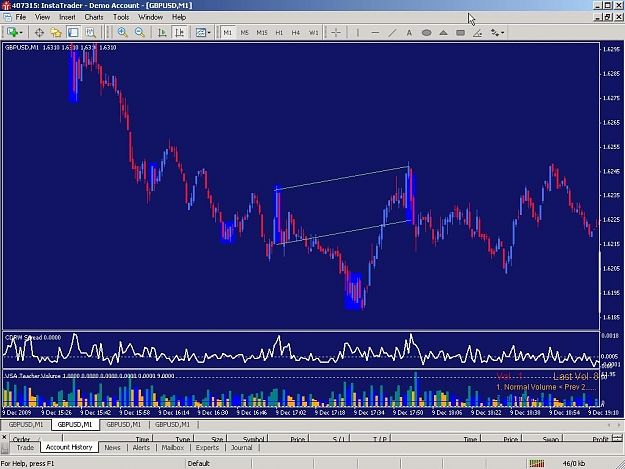
Task: Open the Journal terminal tab
Action: point(242,447)
